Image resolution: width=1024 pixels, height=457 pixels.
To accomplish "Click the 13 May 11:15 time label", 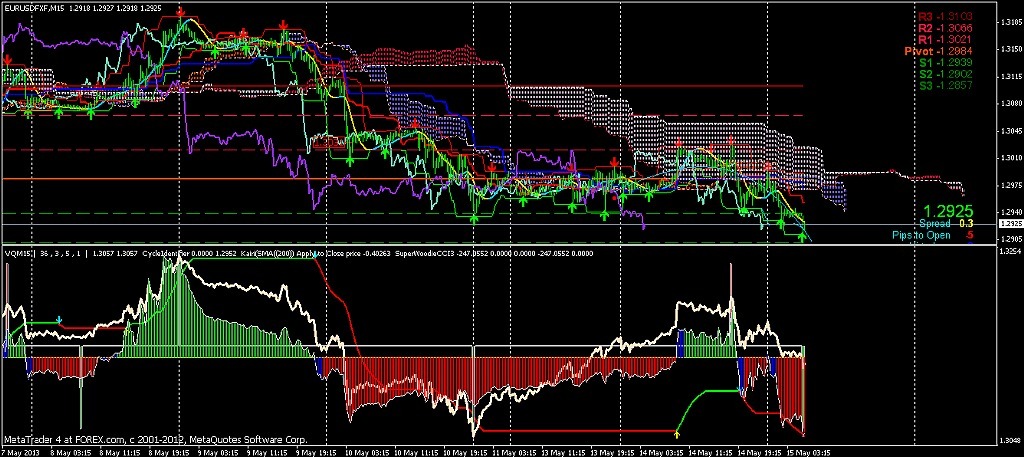I will click(x=564, y=452).
